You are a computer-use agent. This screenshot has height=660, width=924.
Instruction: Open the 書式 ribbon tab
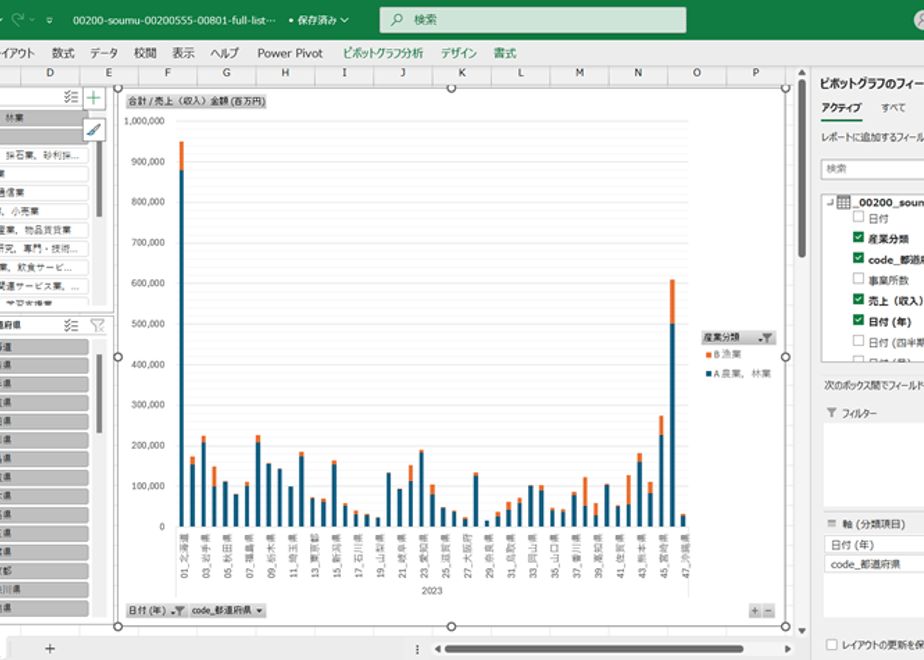505,53
